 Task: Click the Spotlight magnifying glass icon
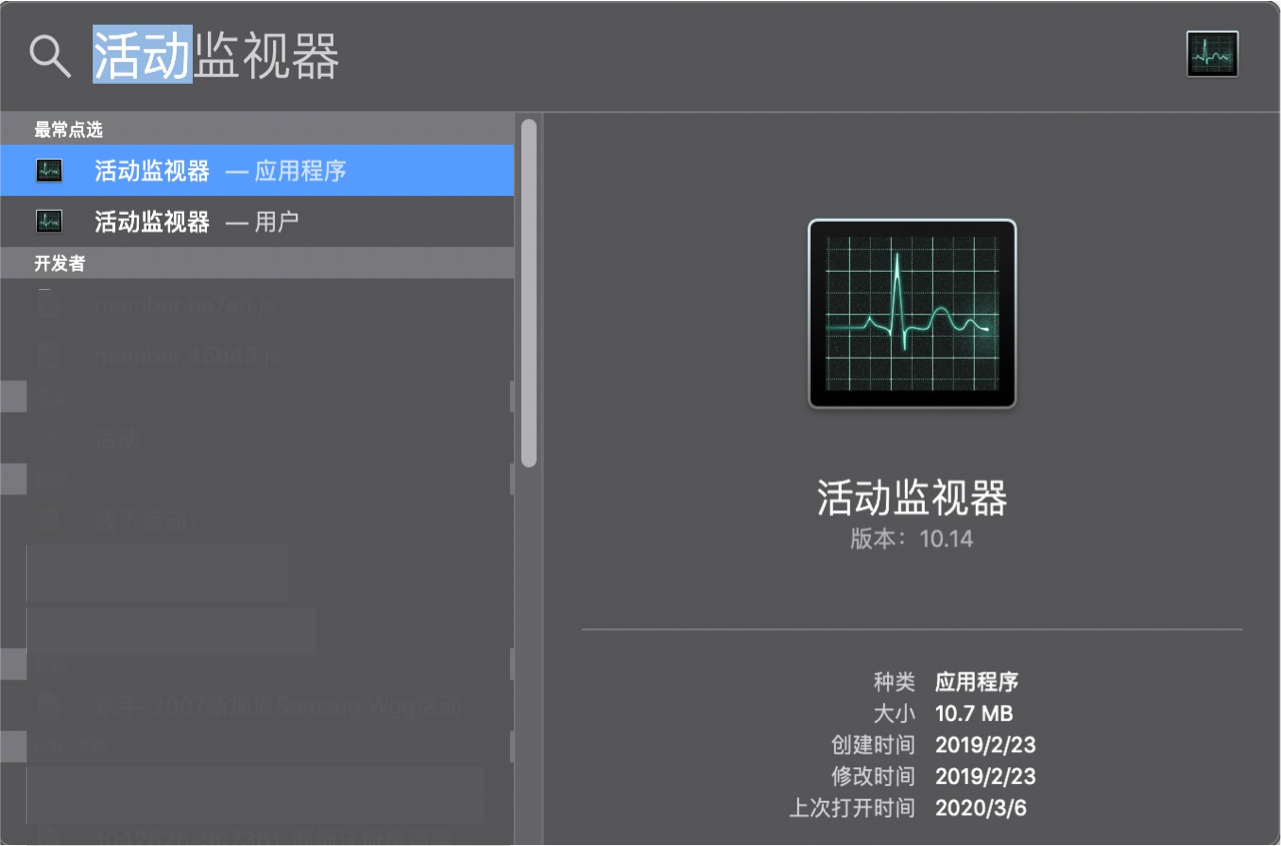click(x=49, y=55)
